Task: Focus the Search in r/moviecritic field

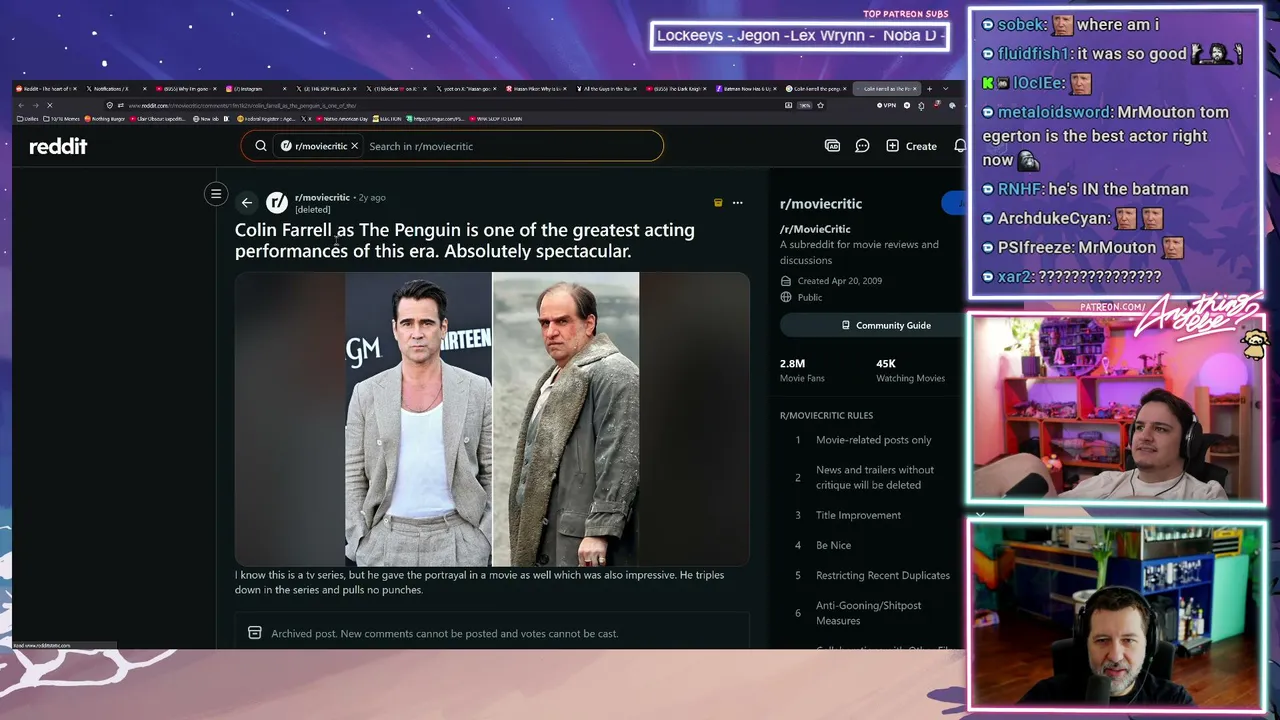Action: click(510, 146)
